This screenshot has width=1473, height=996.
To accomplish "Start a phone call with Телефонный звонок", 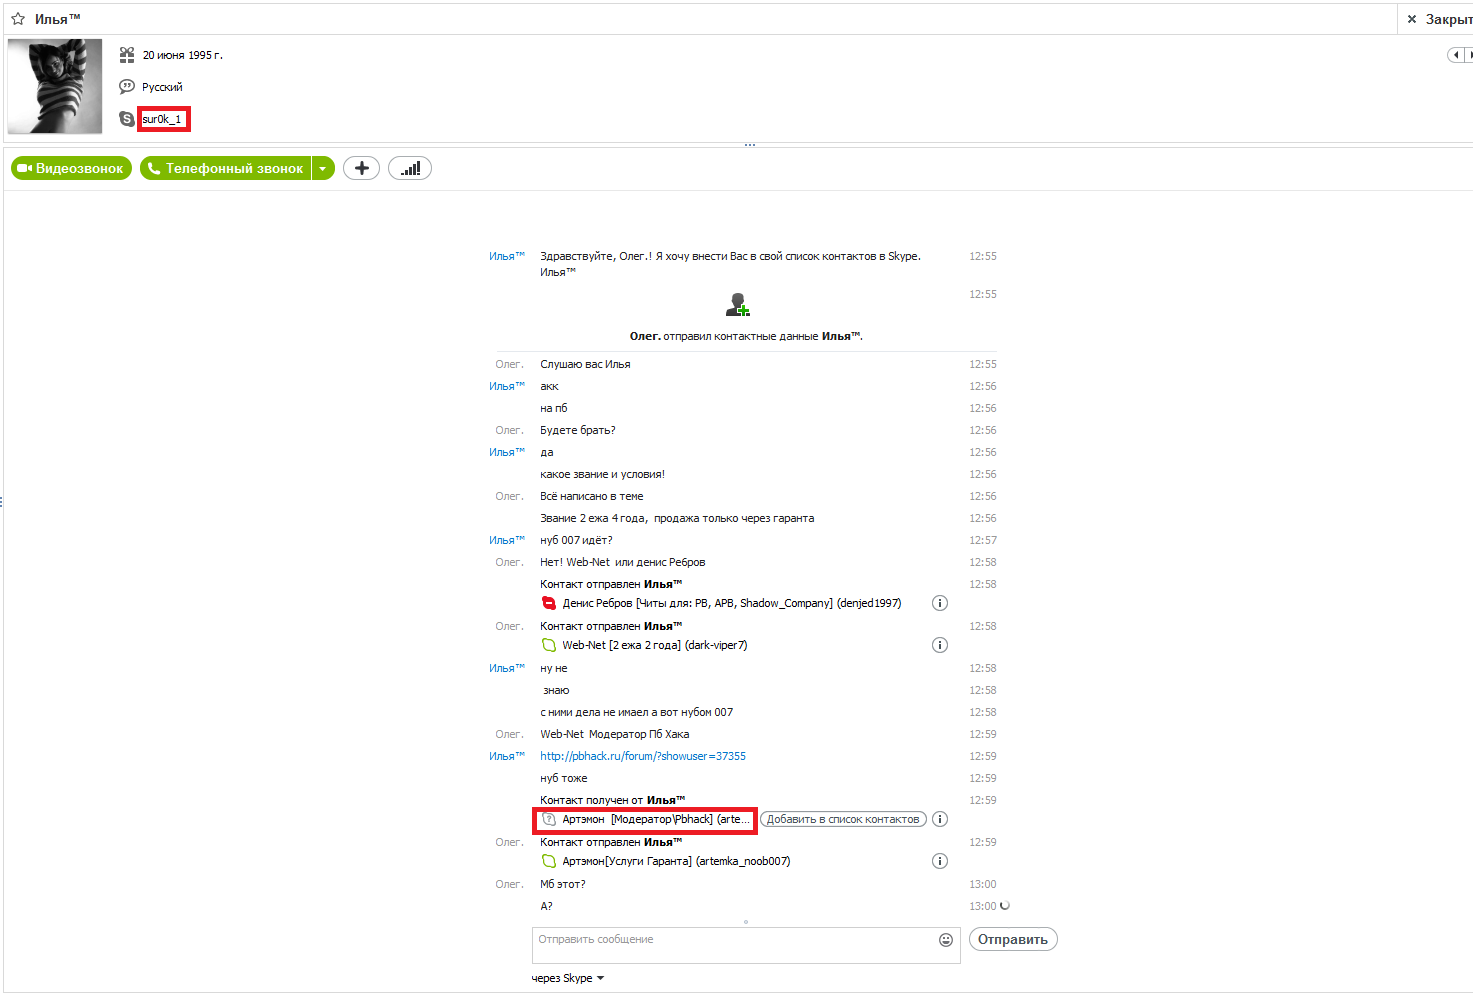I will point(226,168).
